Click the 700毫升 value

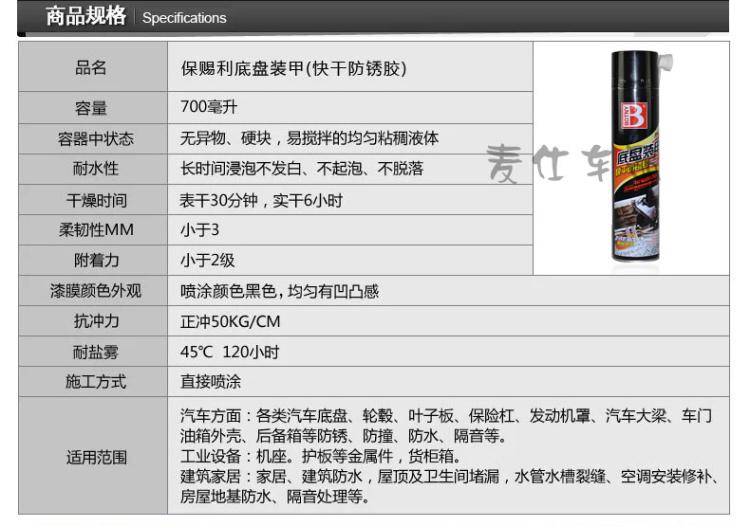tap(209, 107)
